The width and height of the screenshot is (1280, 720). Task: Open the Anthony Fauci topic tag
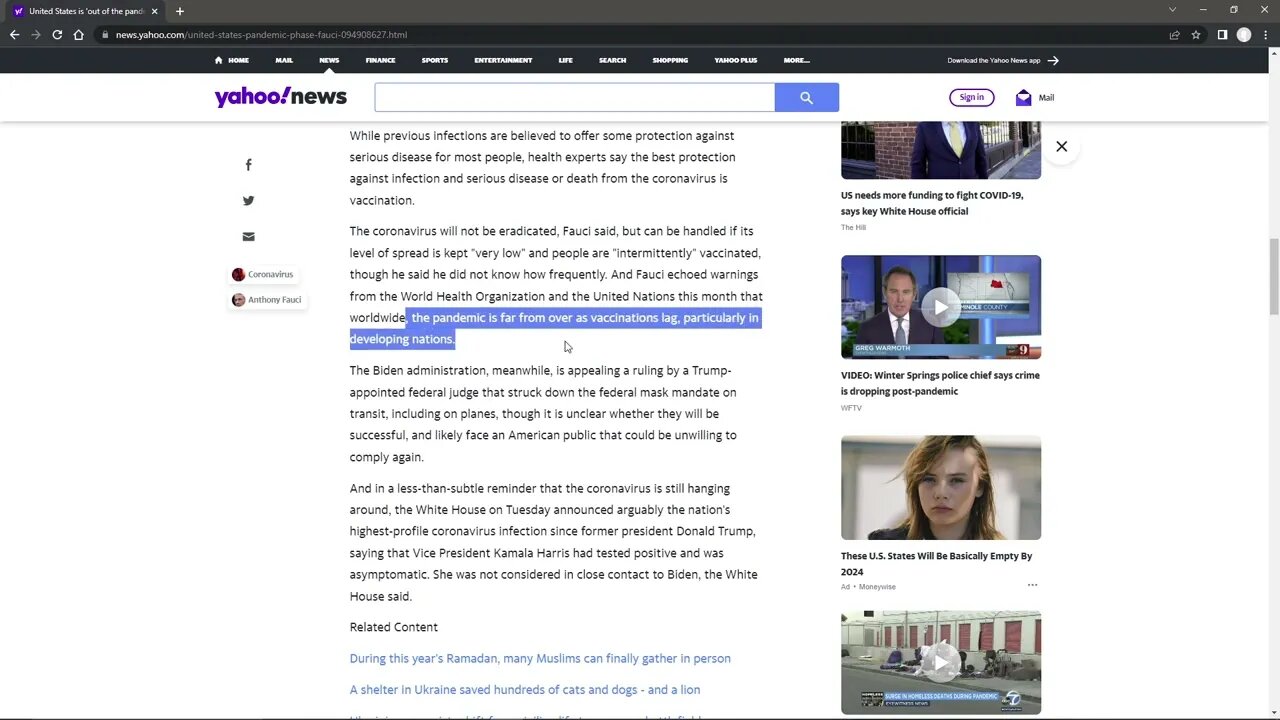point(267,300)
